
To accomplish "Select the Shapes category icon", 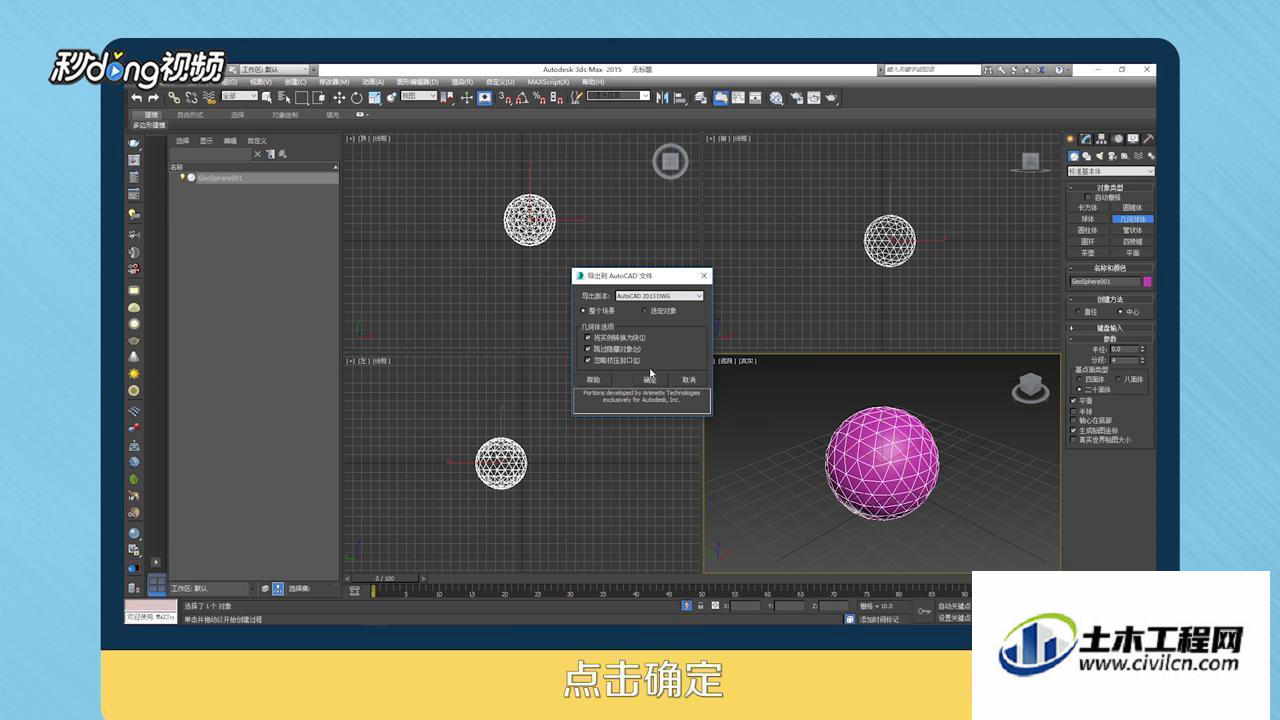I will click(x=1086, y=156).
